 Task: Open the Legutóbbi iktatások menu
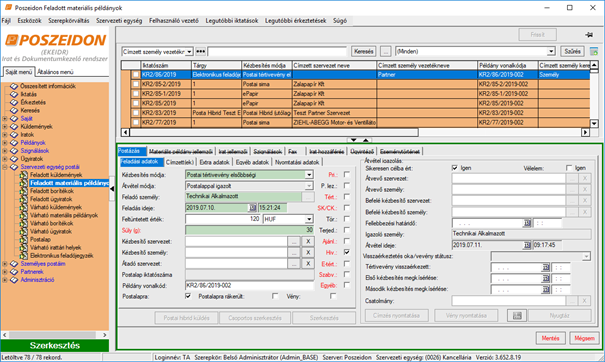point(232,20)
